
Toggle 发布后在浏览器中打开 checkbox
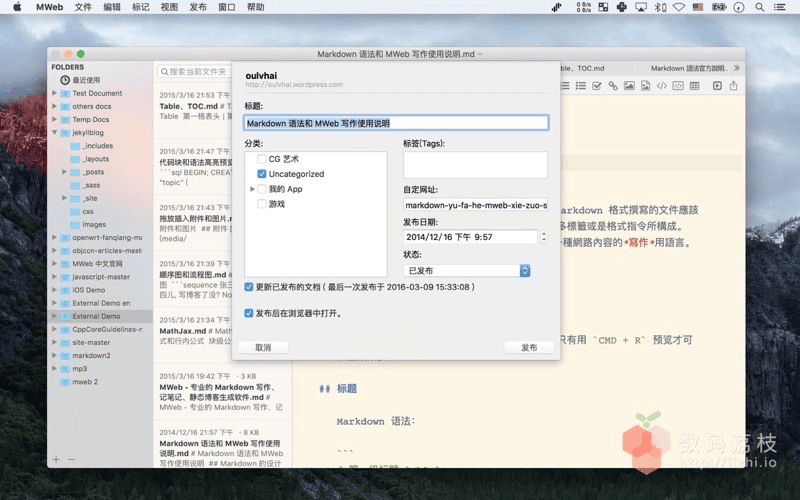(248, 313)
